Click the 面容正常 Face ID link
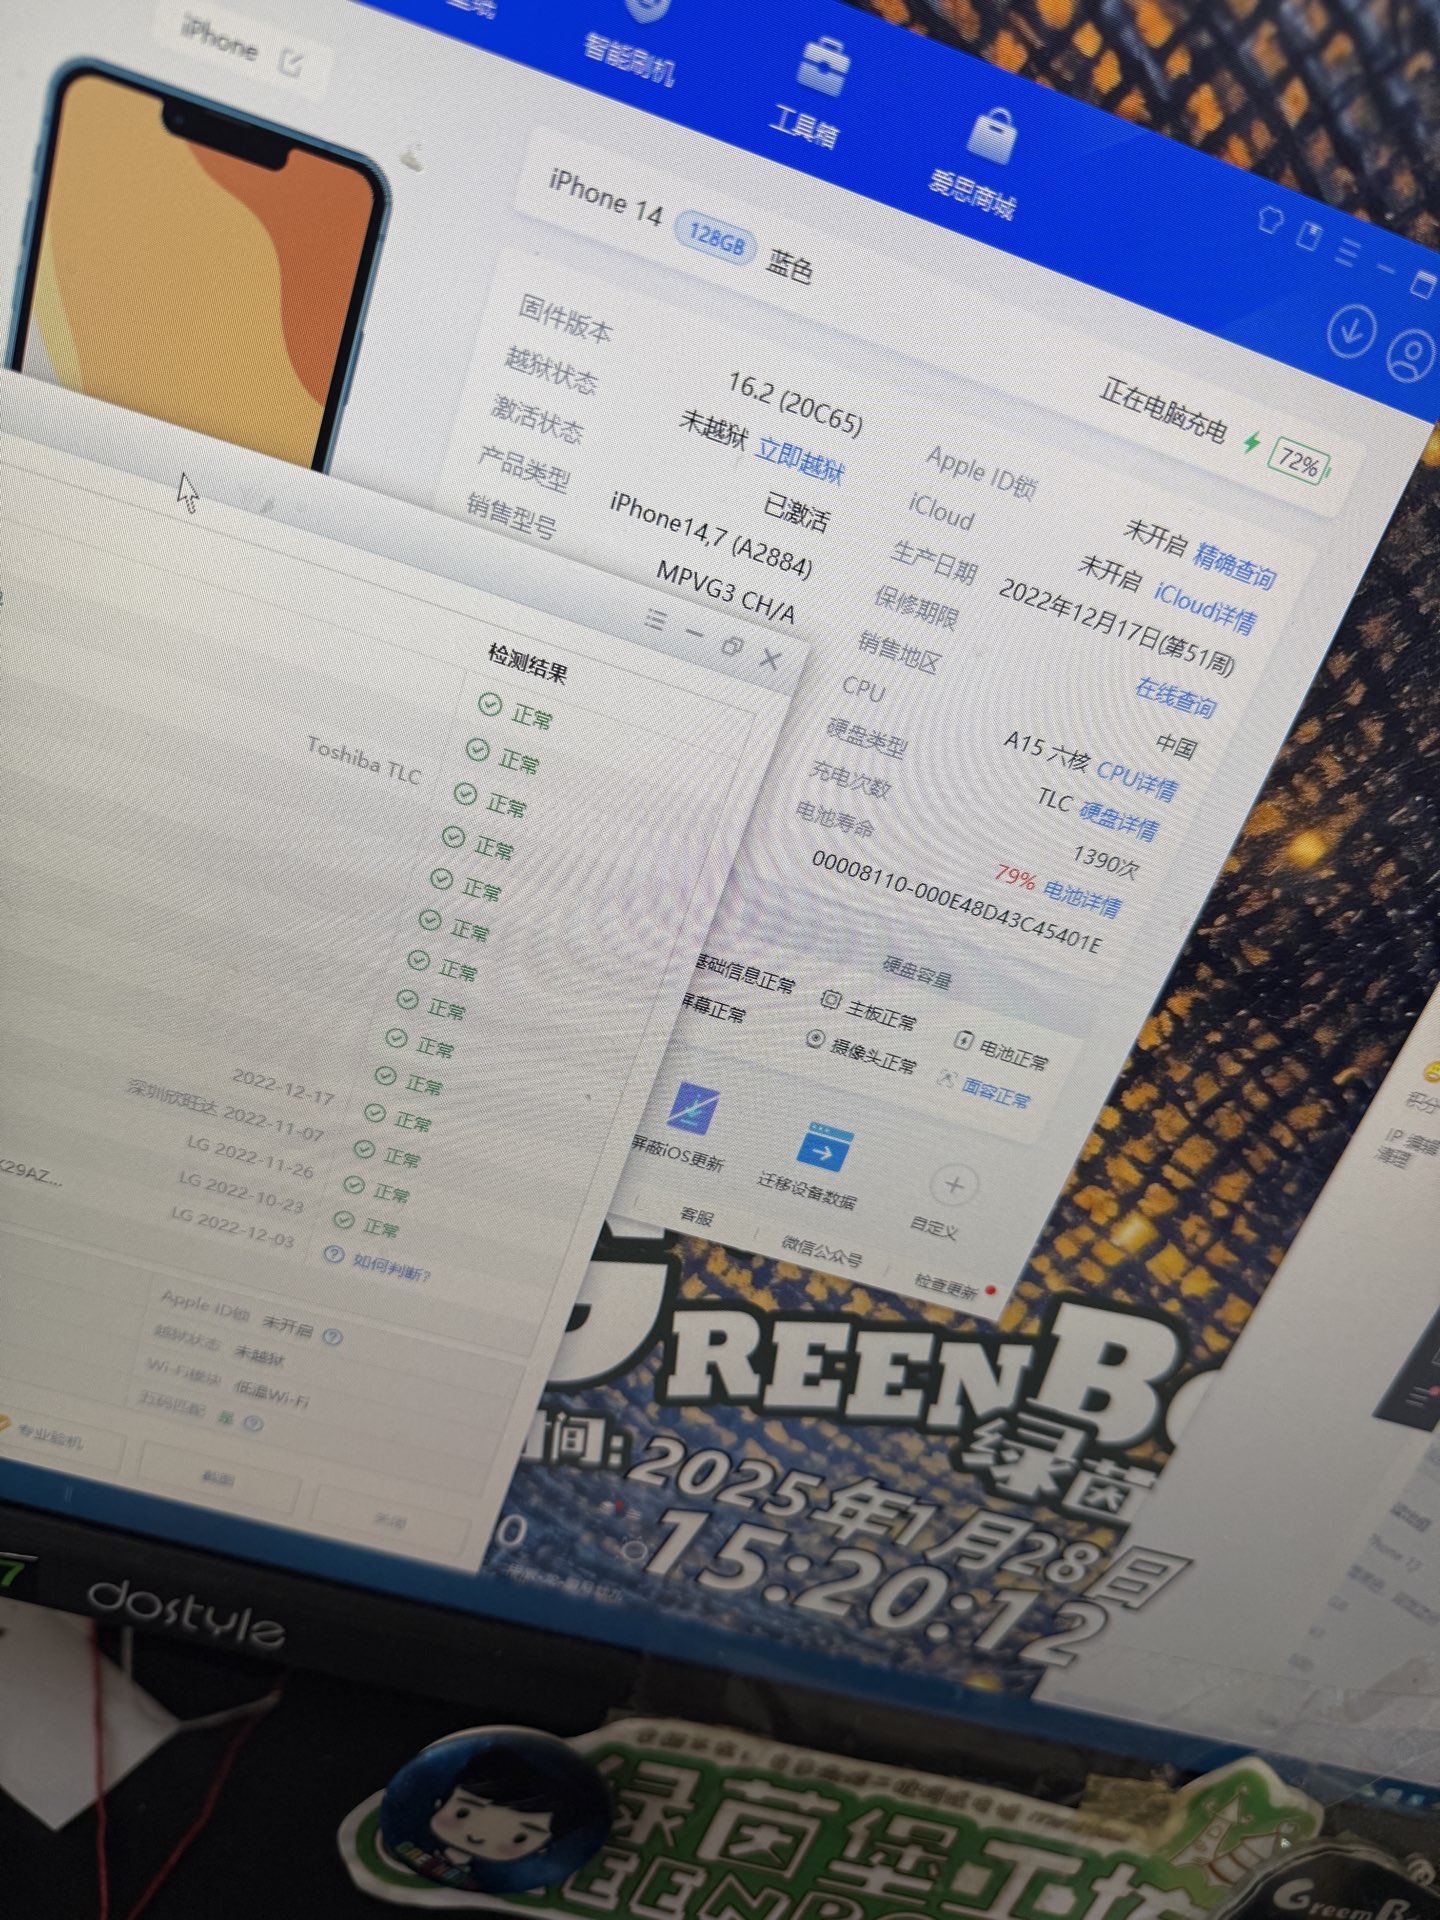The width and height of the screenshot is (1440, 1920). click(x=996, y=1092)
